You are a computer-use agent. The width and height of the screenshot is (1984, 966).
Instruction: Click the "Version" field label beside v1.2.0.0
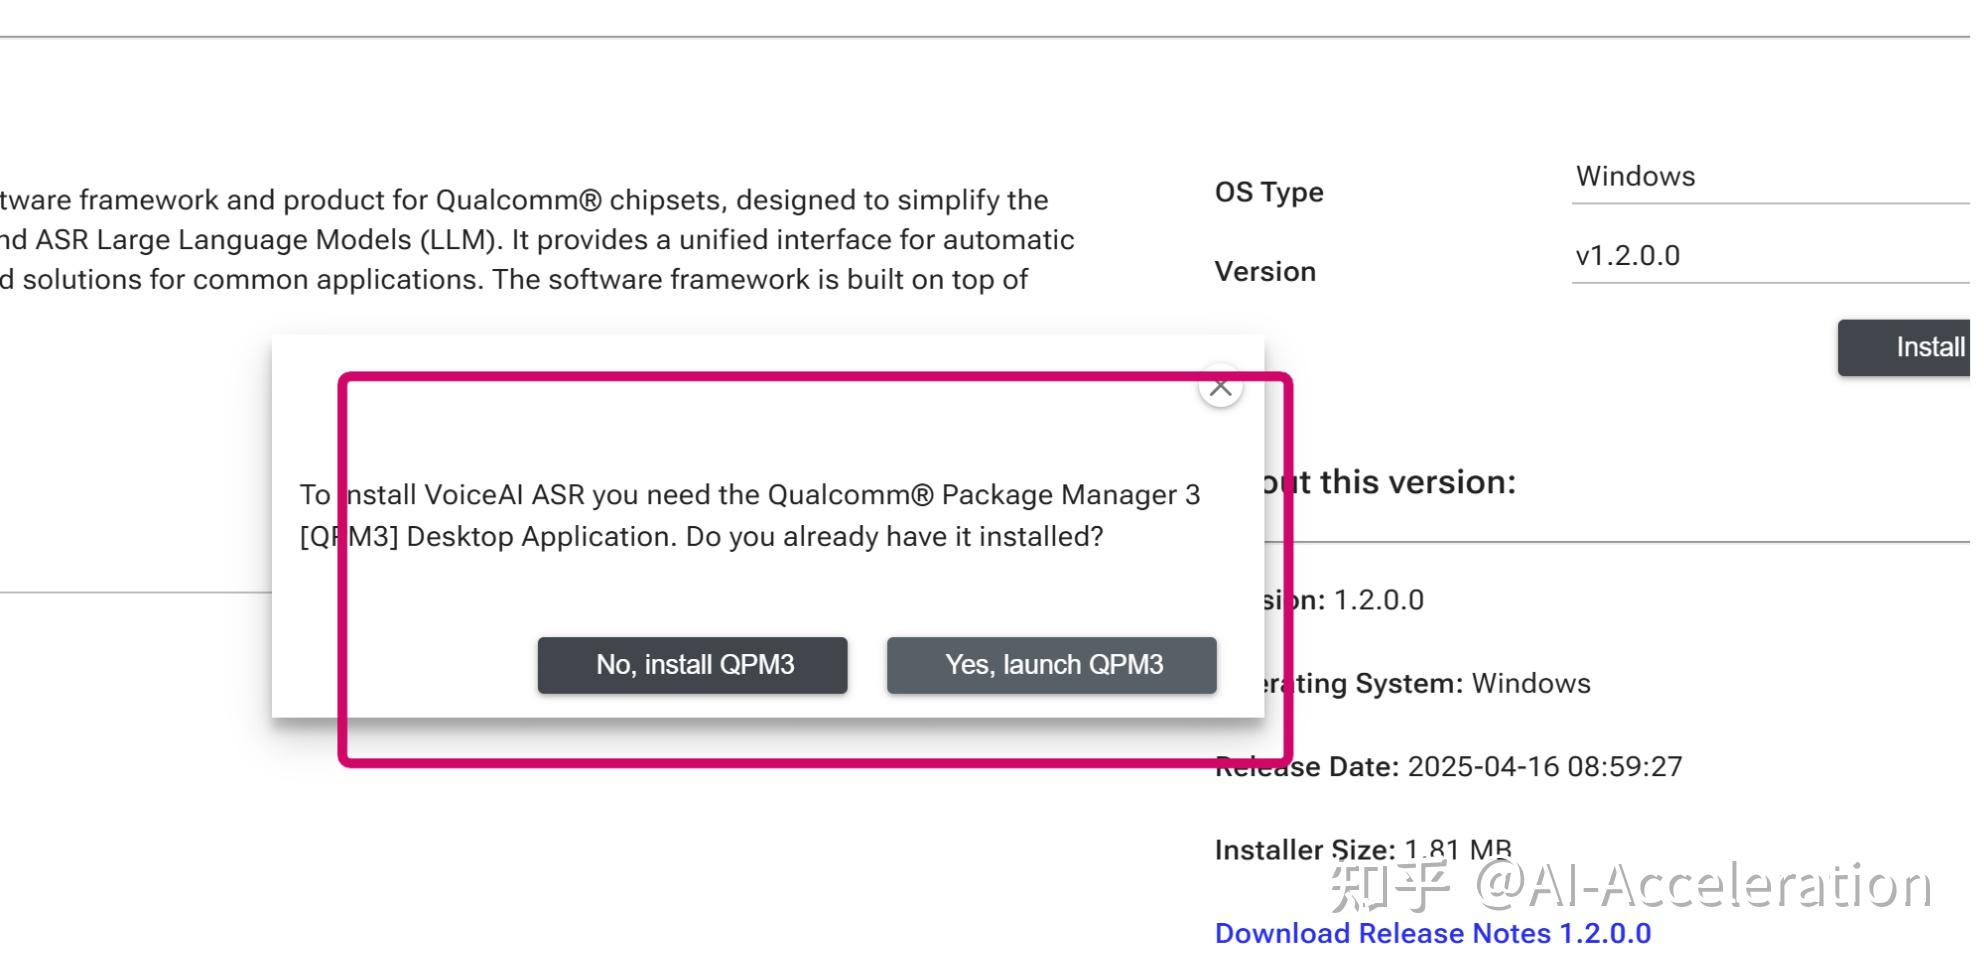pos(1265,272)
